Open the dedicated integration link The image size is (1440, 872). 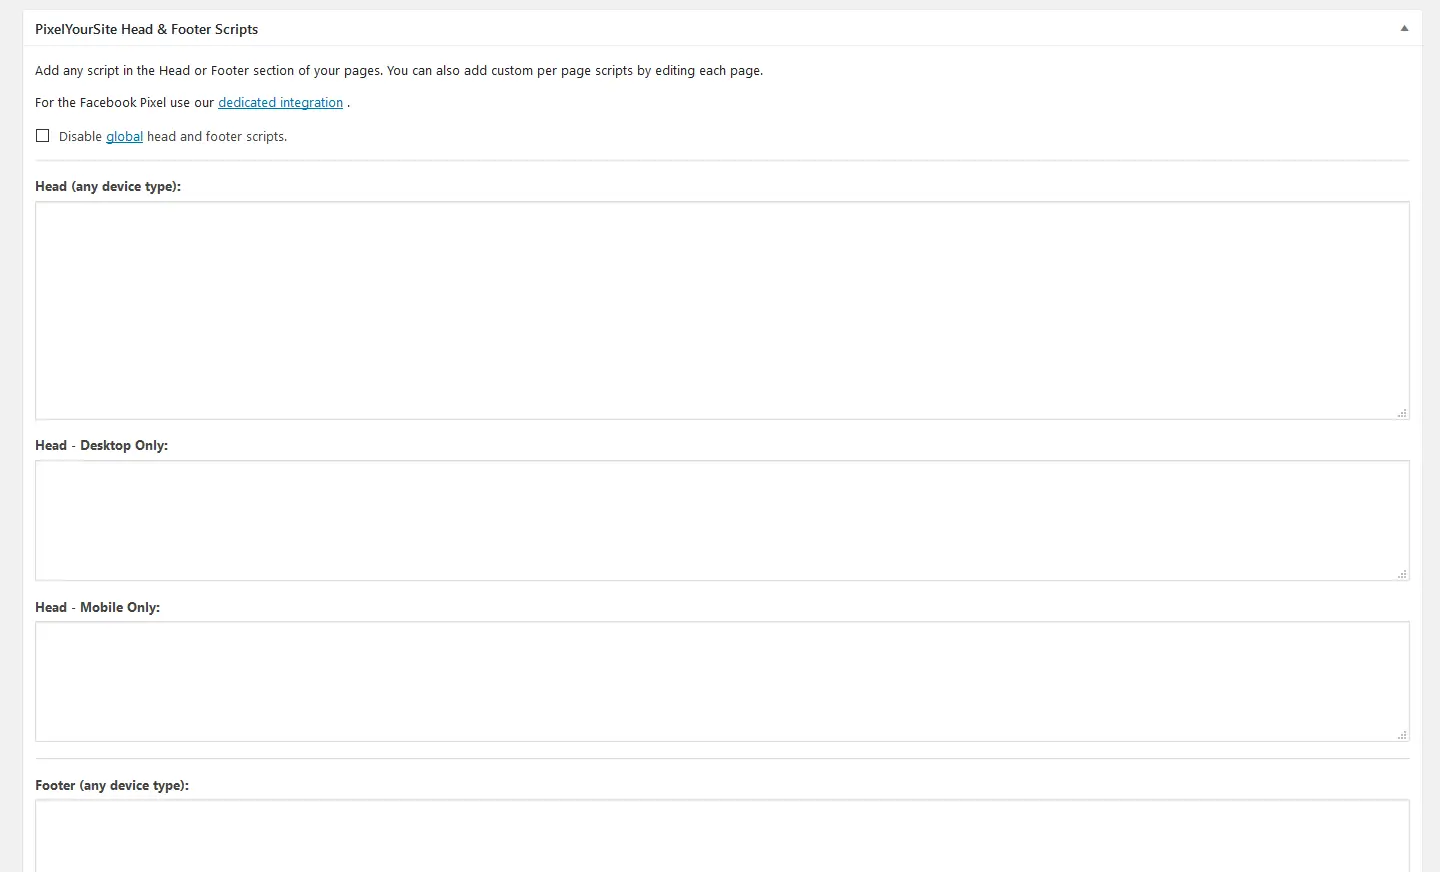point(280,102)
